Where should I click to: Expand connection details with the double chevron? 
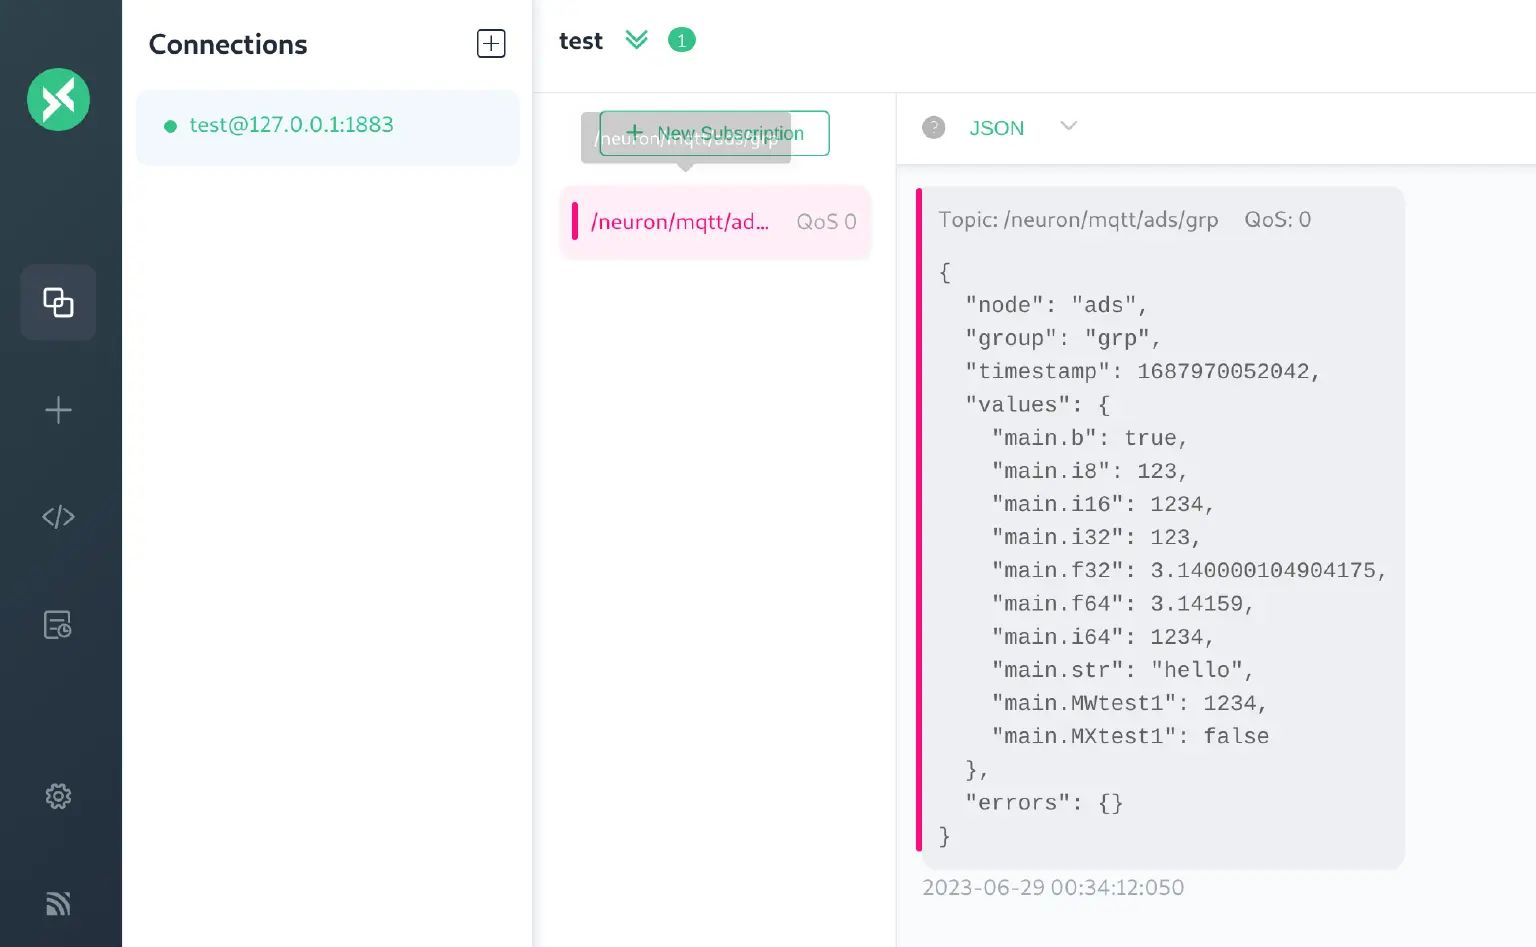[636, 40]
